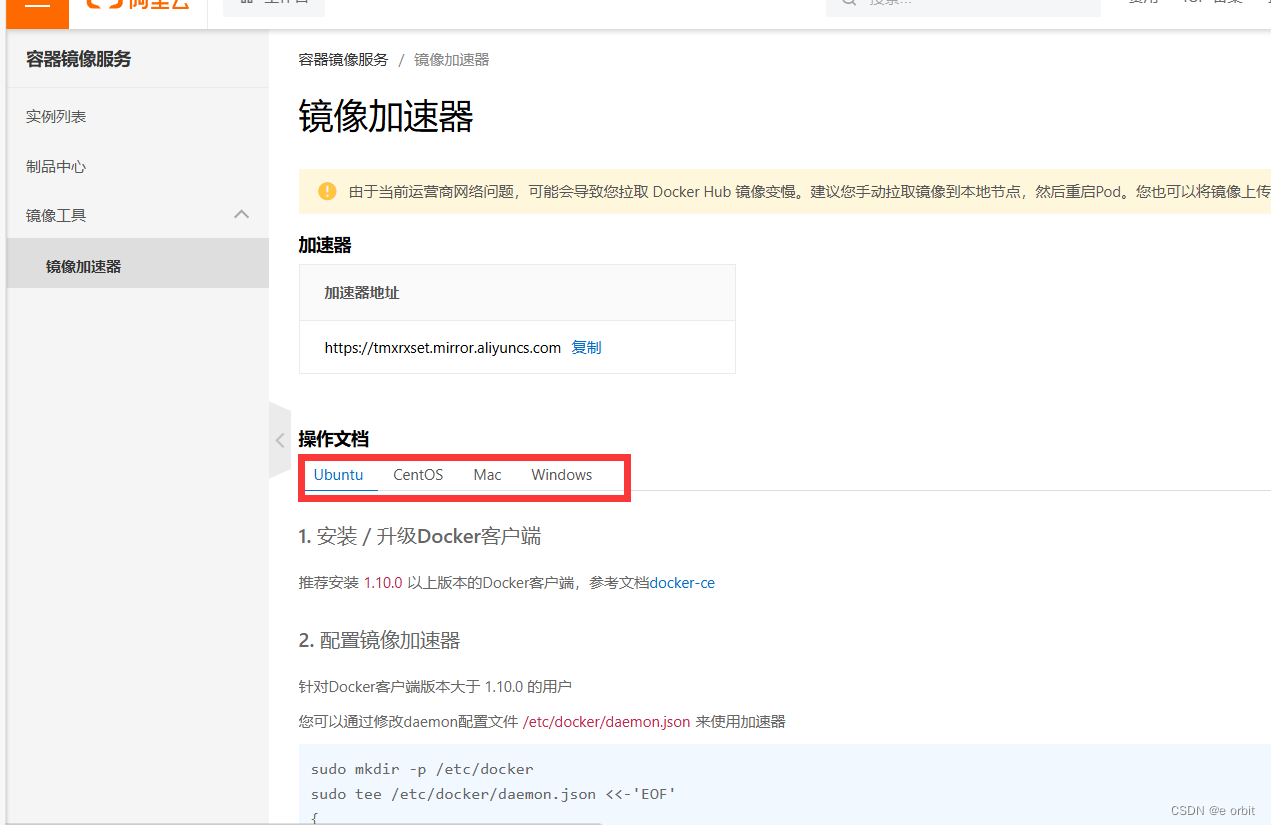Click the yellow warning notice icon
This screenshot has width=1271, height=825.
327,191
